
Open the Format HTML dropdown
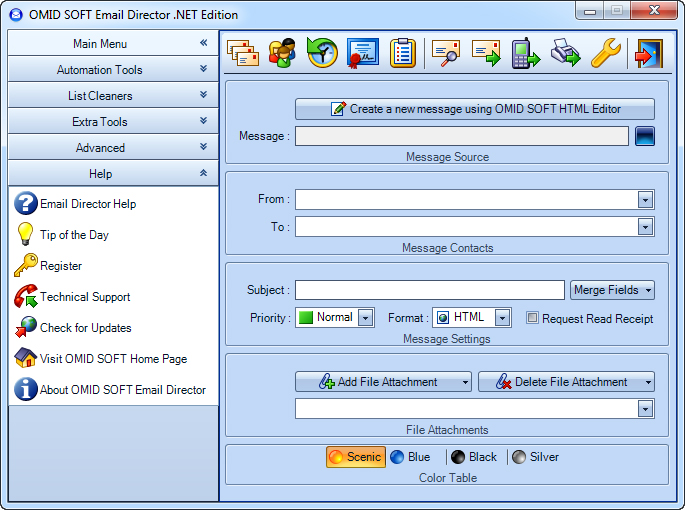[502, 317]
